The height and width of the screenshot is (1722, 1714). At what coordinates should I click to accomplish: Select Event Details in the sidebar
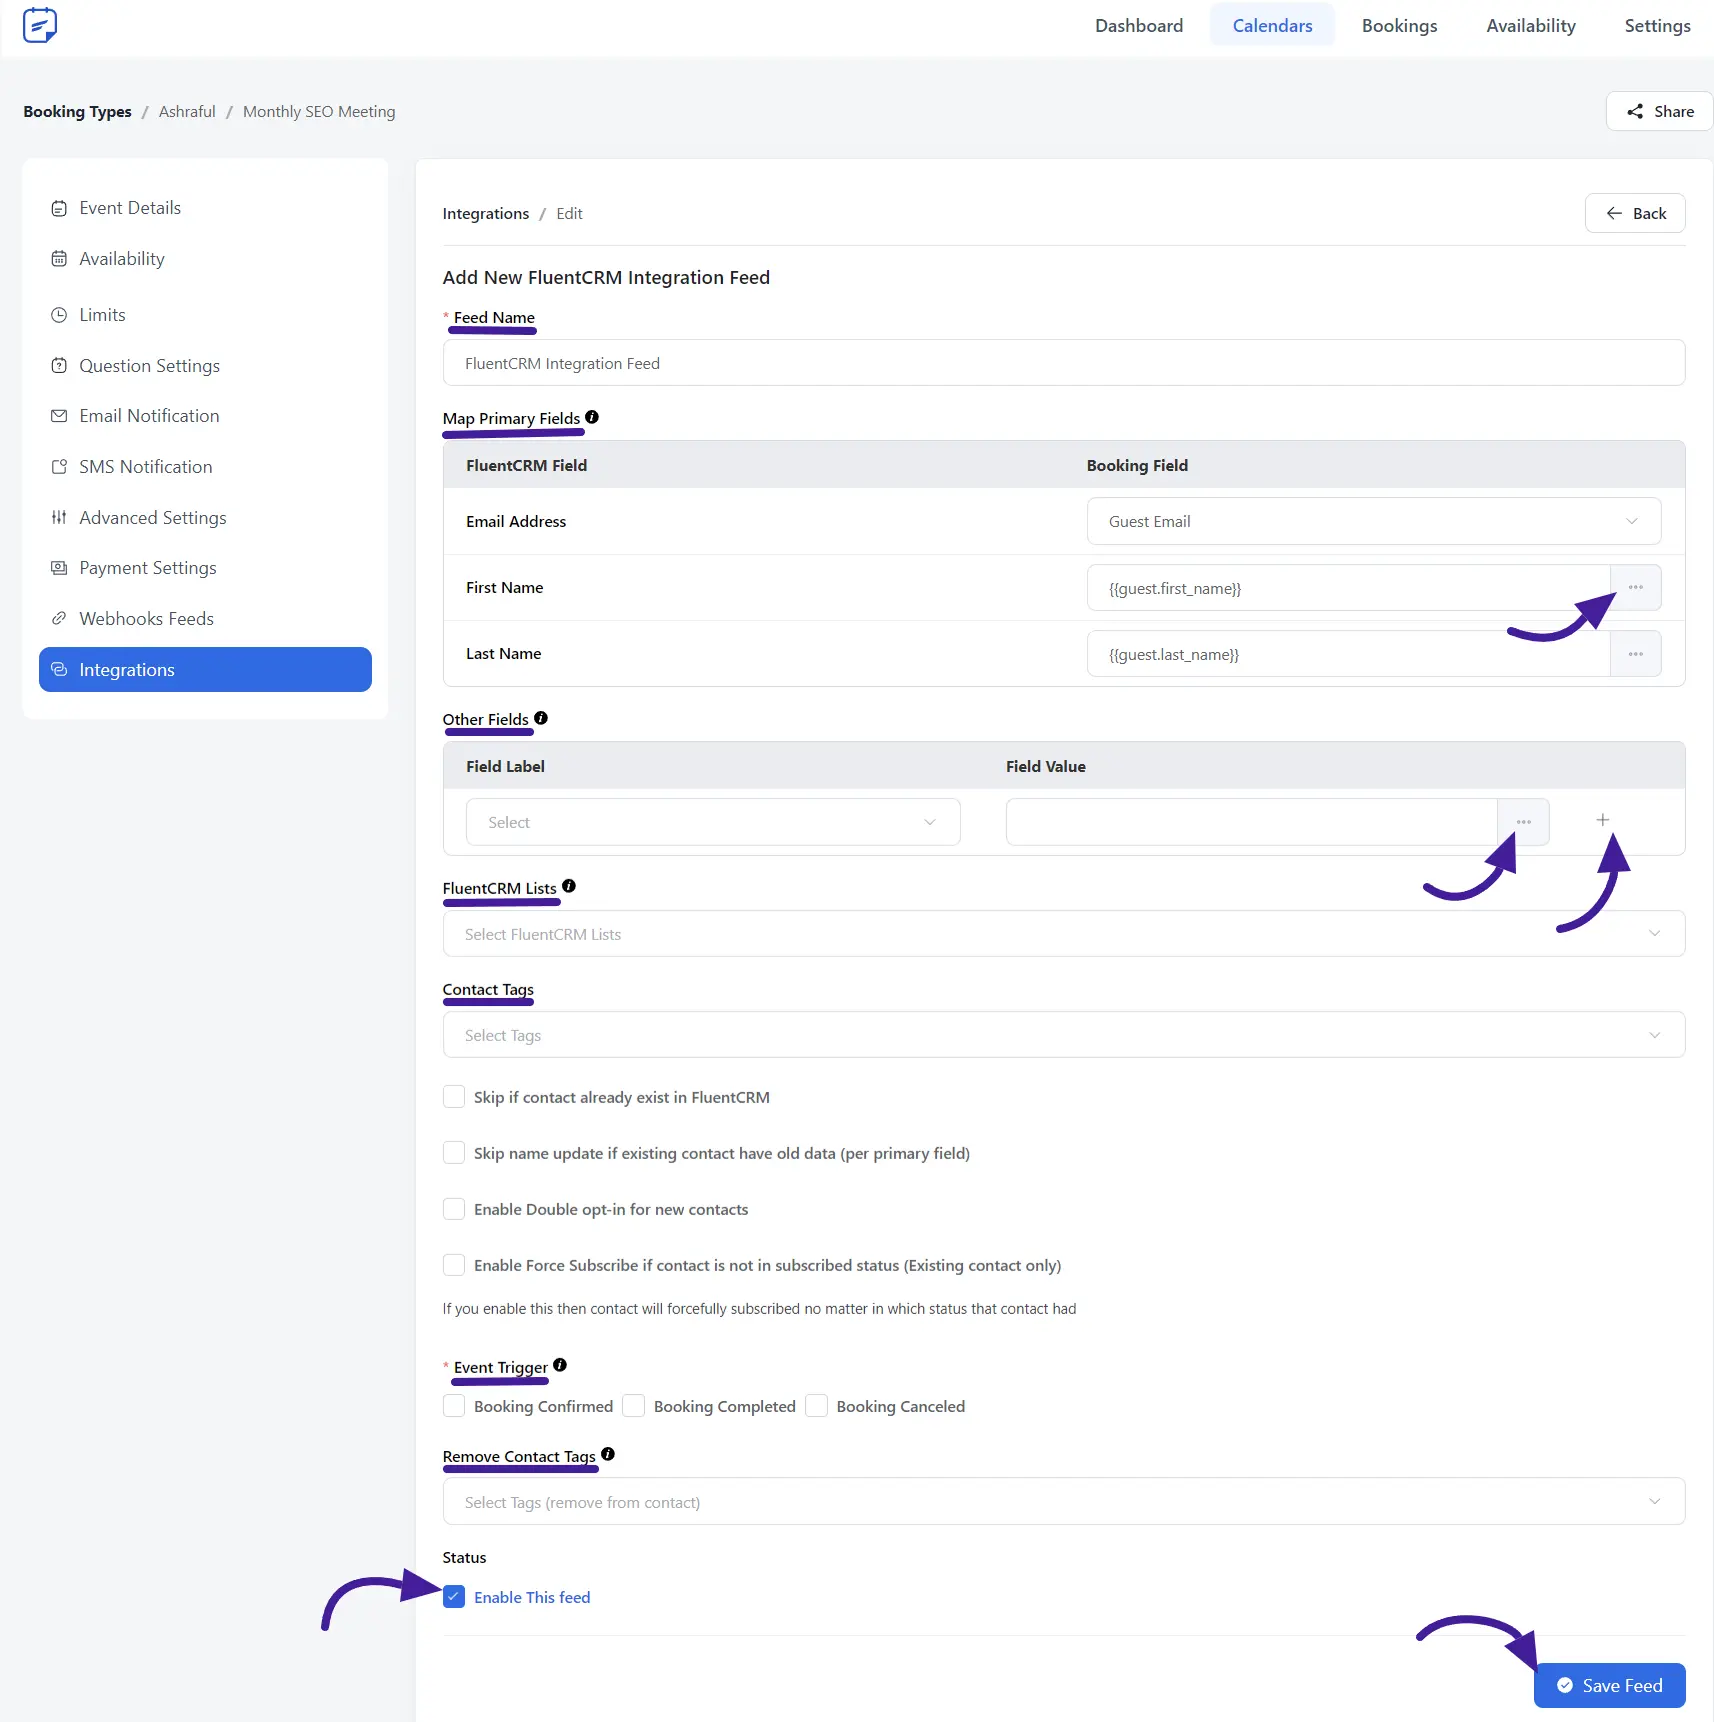pyautogui.click(x=205, y=208)
